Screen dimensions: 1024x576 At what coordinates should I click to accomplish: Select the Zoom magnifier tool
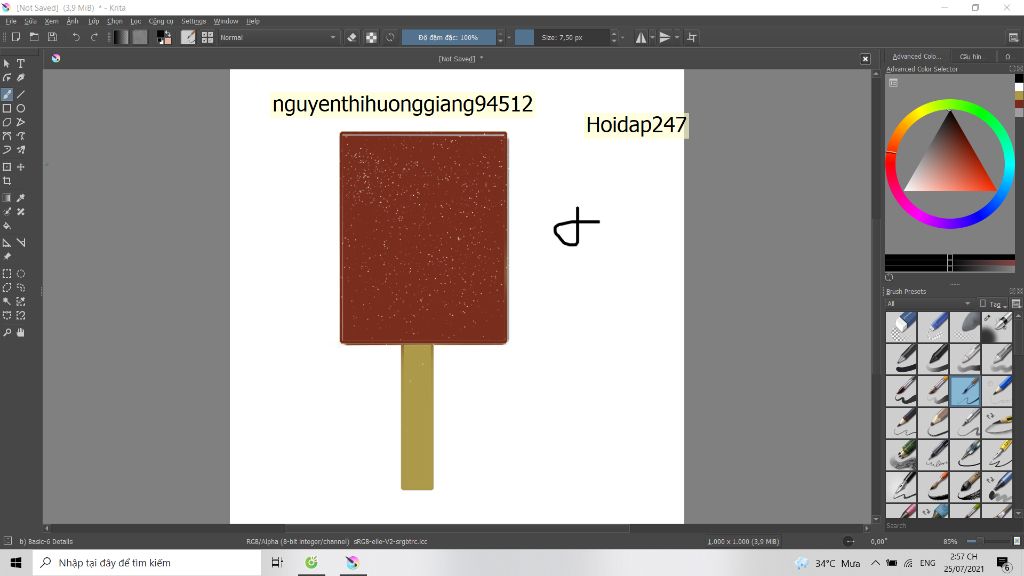coord(7,332)
